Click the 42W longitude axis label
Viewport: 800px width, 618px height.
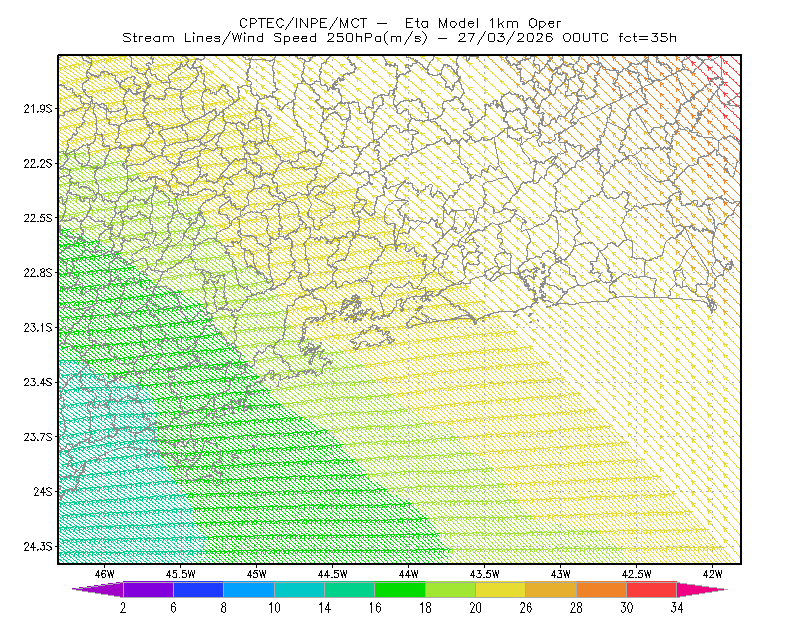[x=712, y=574]
